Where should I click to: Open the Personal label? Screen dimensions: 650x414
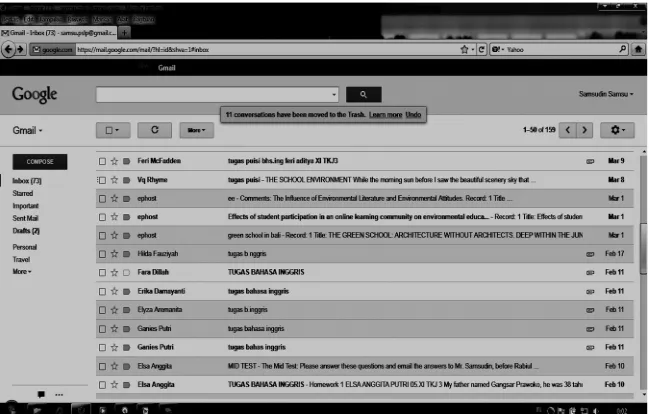tap(24, 247)
